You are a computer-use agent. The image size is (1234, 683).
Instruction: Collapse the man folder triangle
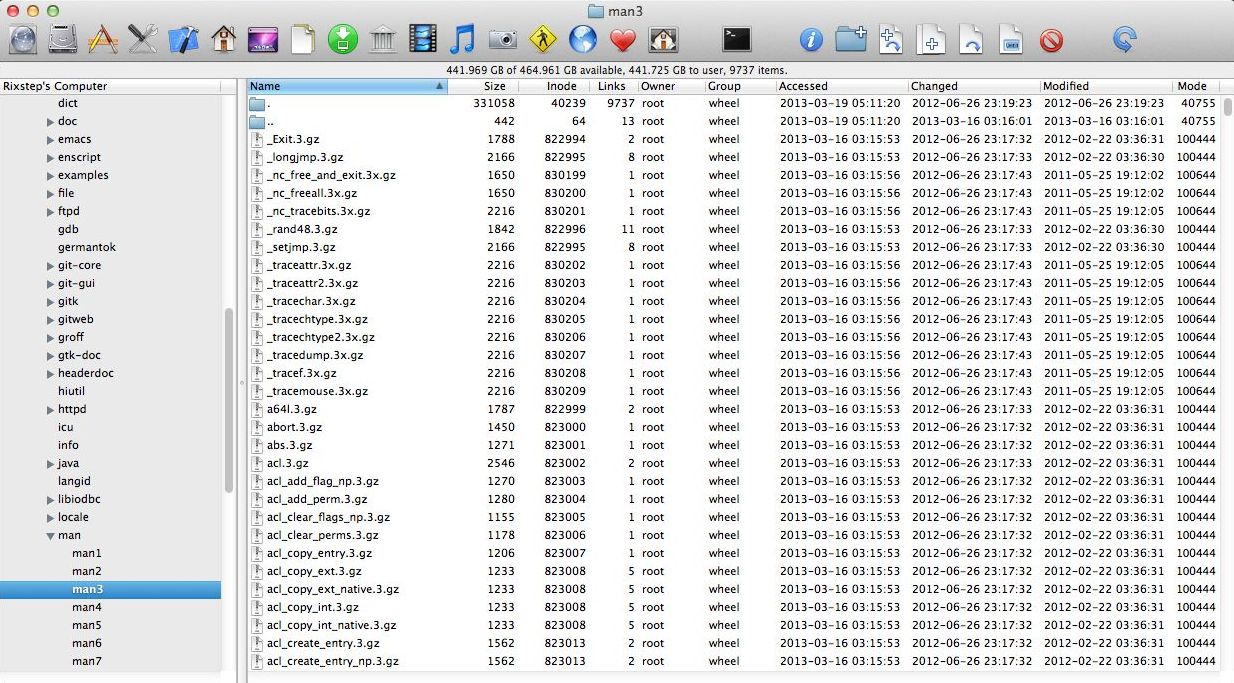[x=50, y=536]
